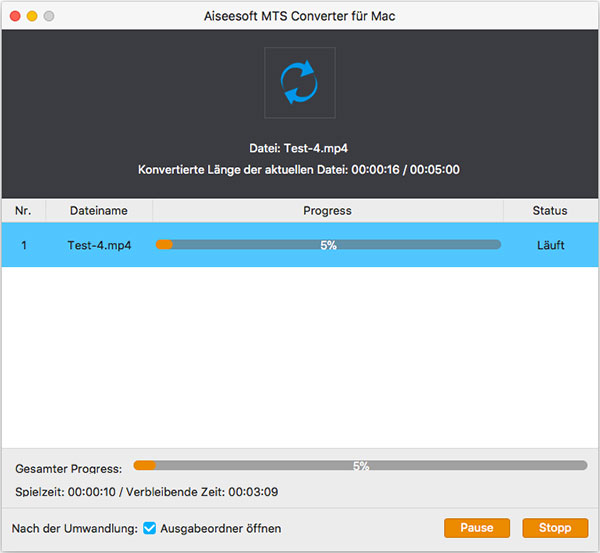Screen dimensions: 600x553
Task: Click the Gesamter Progress label
Action: (x=68, y=468)
